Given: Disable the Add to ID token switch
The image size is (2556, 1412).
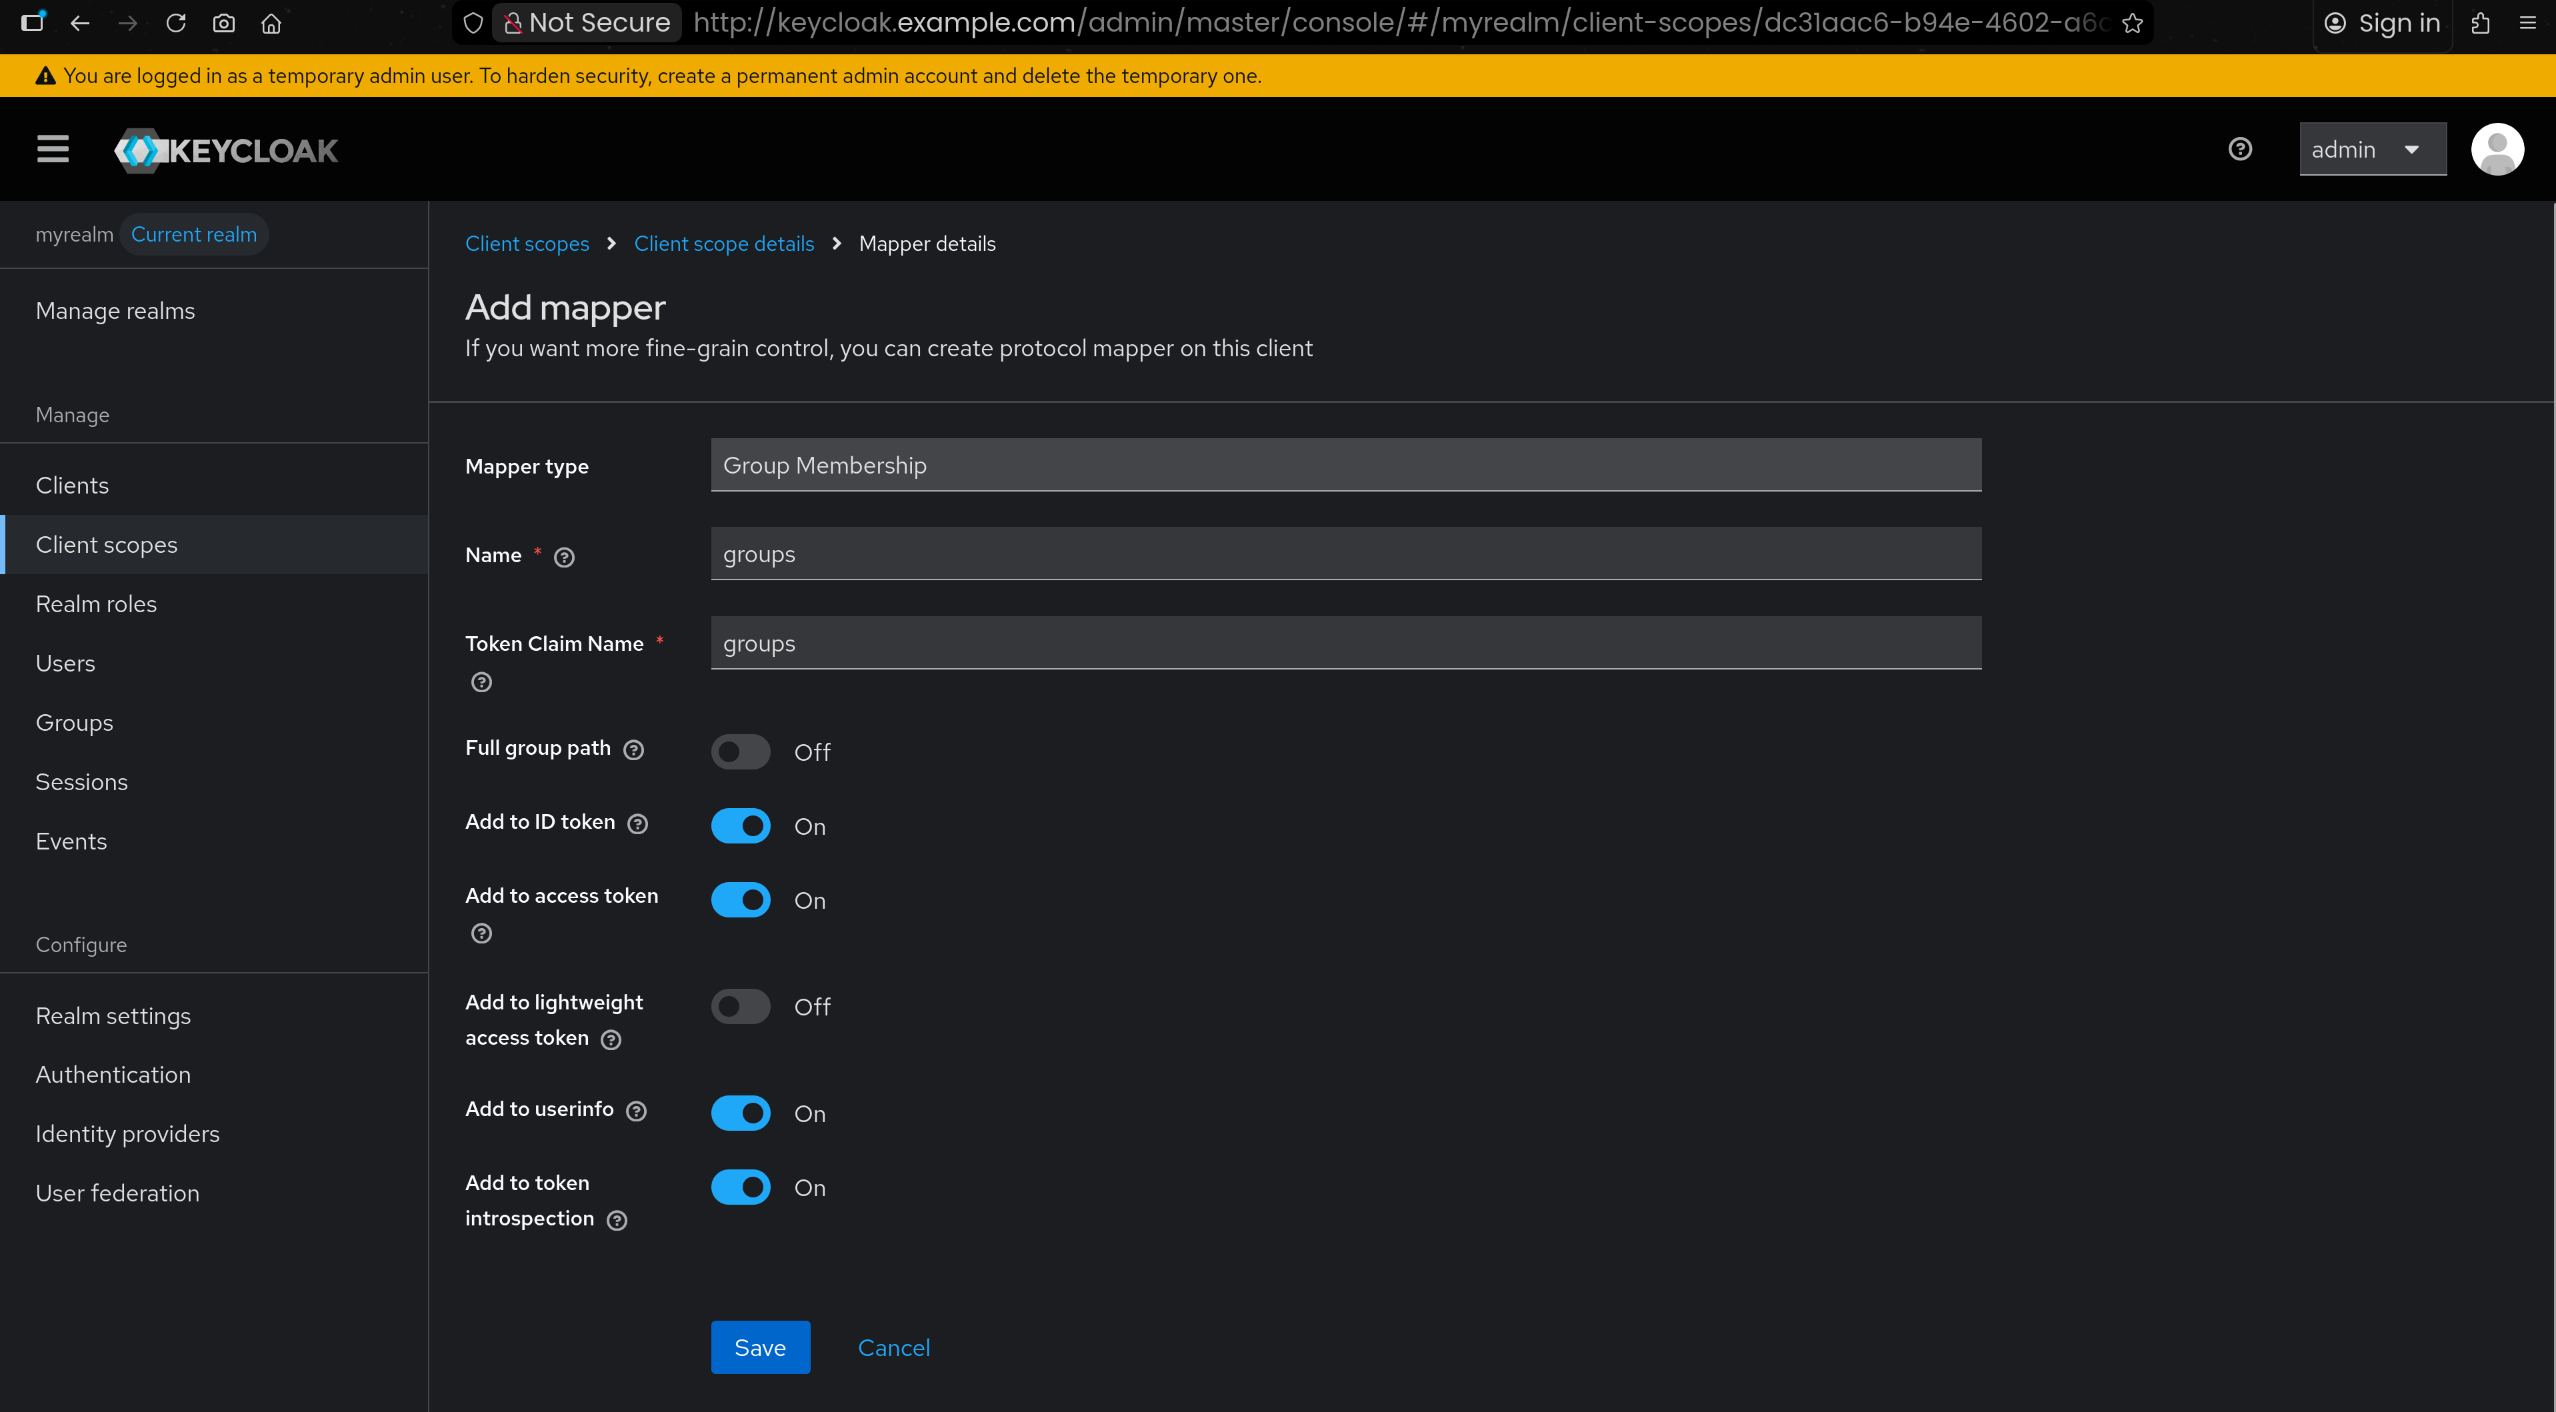Looking at the screenshot, I should click(741, 826).
